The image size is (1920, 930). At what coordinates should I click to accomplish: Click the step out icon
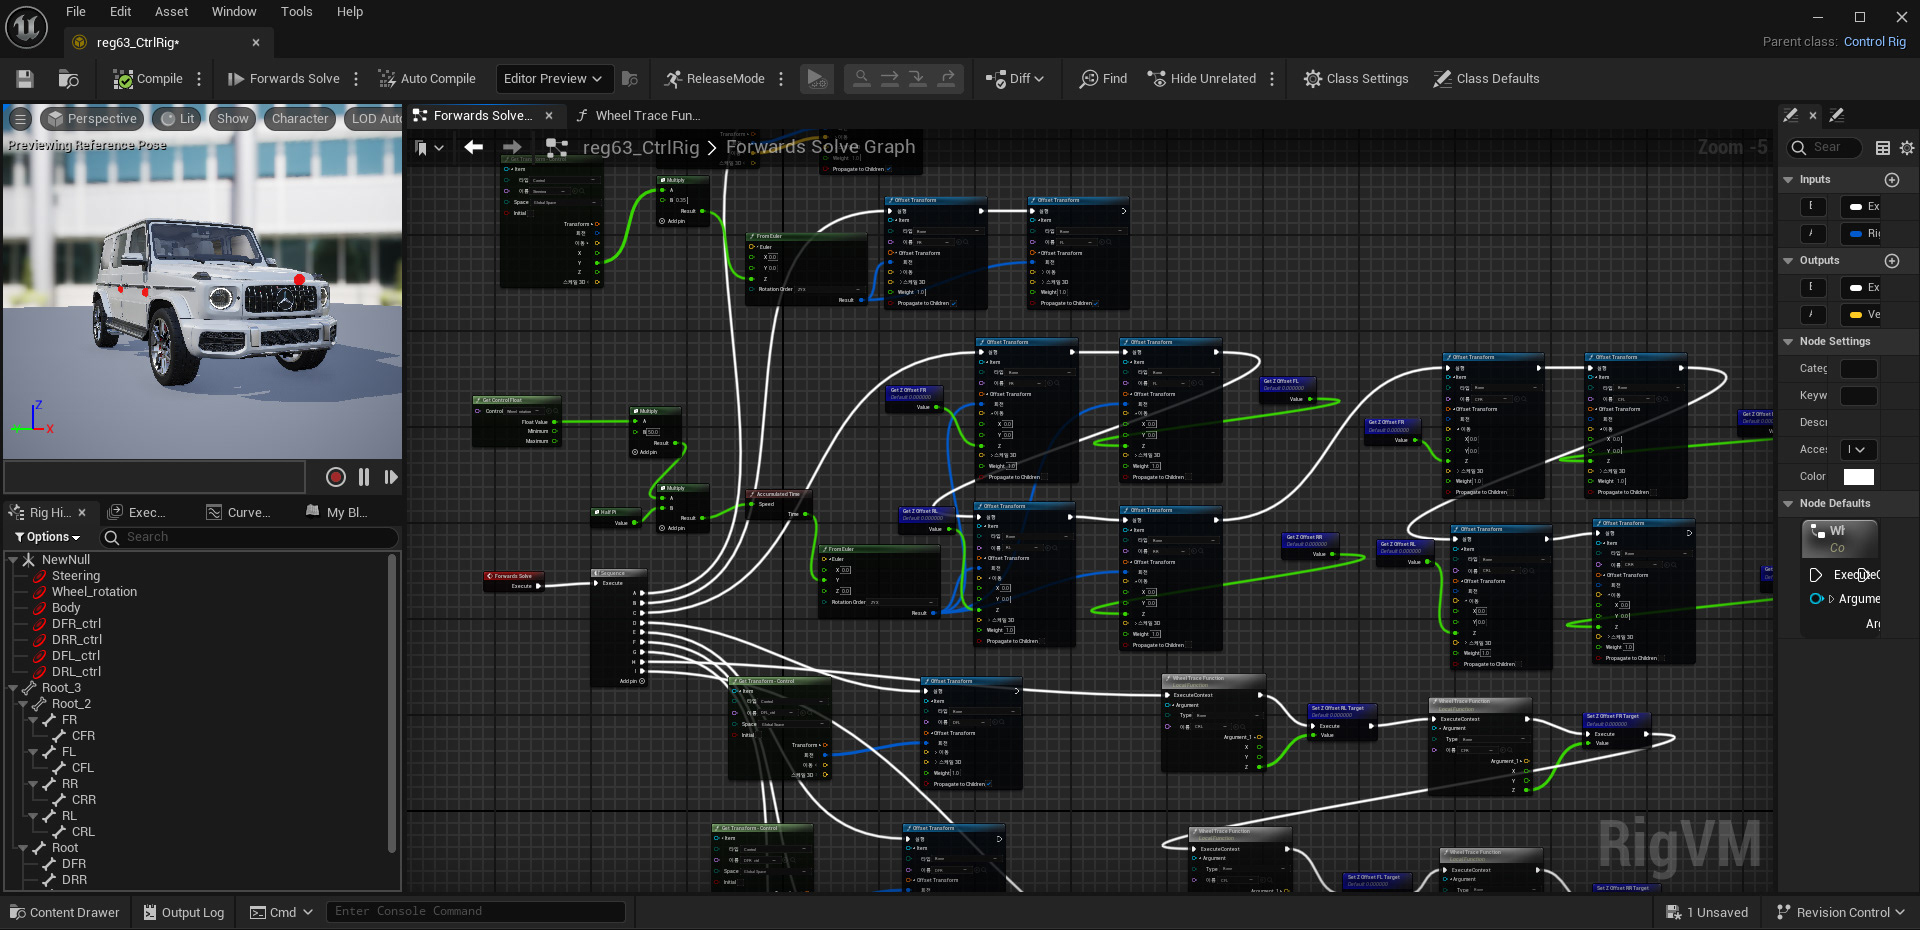(946, 78)
